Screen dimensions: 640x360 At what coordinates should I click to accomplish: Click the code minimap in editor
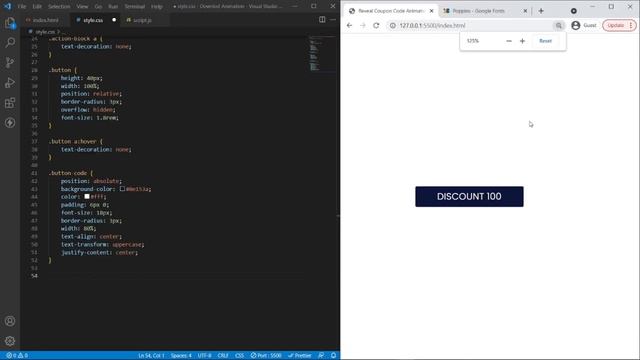pos(322,55)
